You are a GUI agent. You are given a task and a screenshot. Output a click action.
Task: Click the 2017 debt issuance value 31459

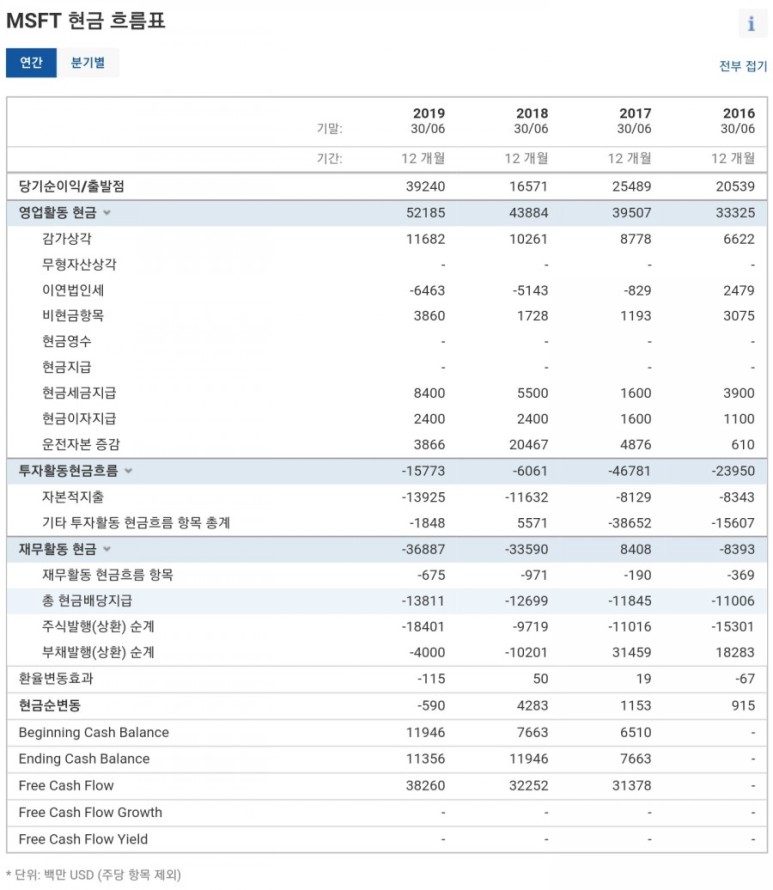coord(632,652)
